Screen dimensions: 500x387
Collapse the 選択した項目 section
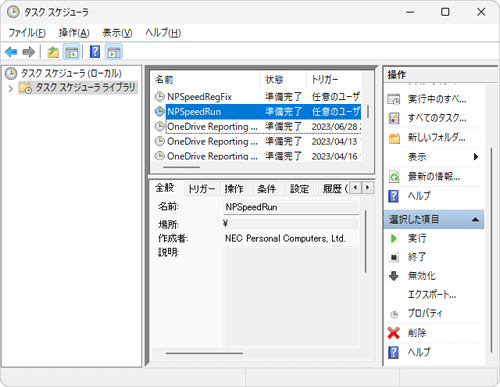(475, 219)
